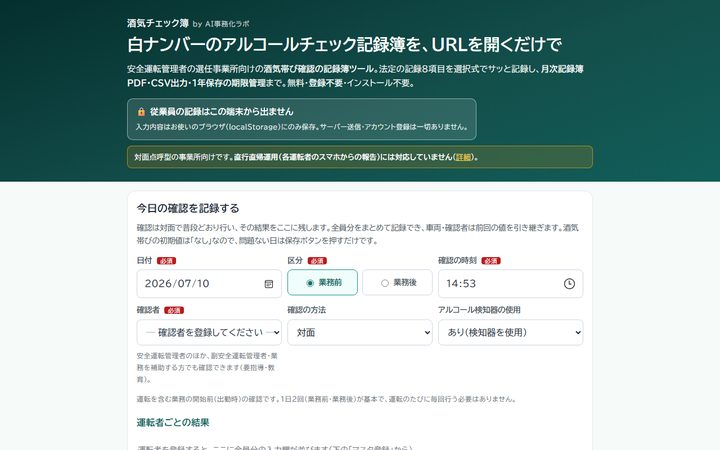Viewport: 720px width, 450px height.
Task: Click the 区分 field label
Action: pos(295,260)
